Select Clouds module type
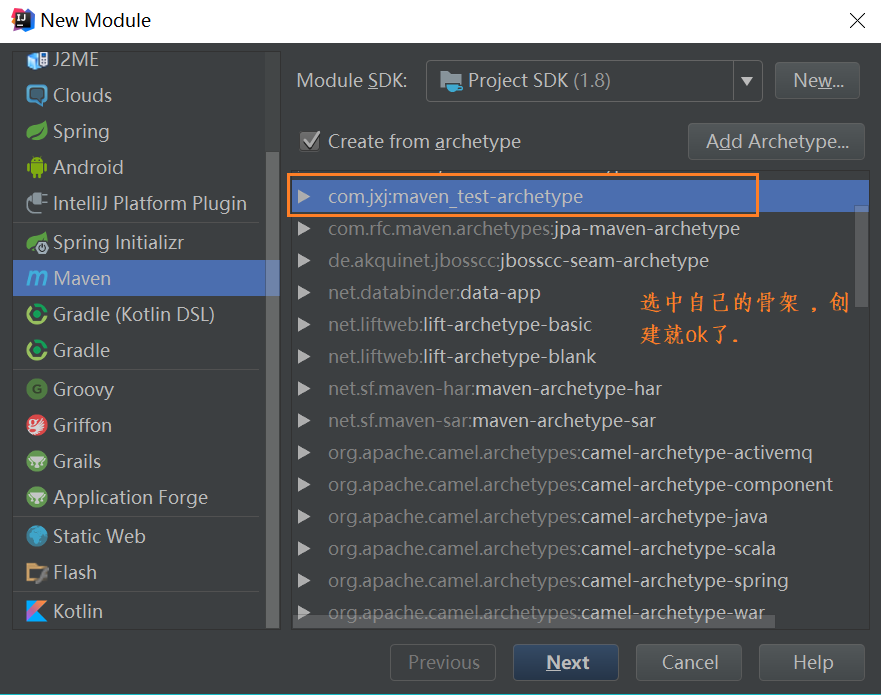 (x=139, y=95)
